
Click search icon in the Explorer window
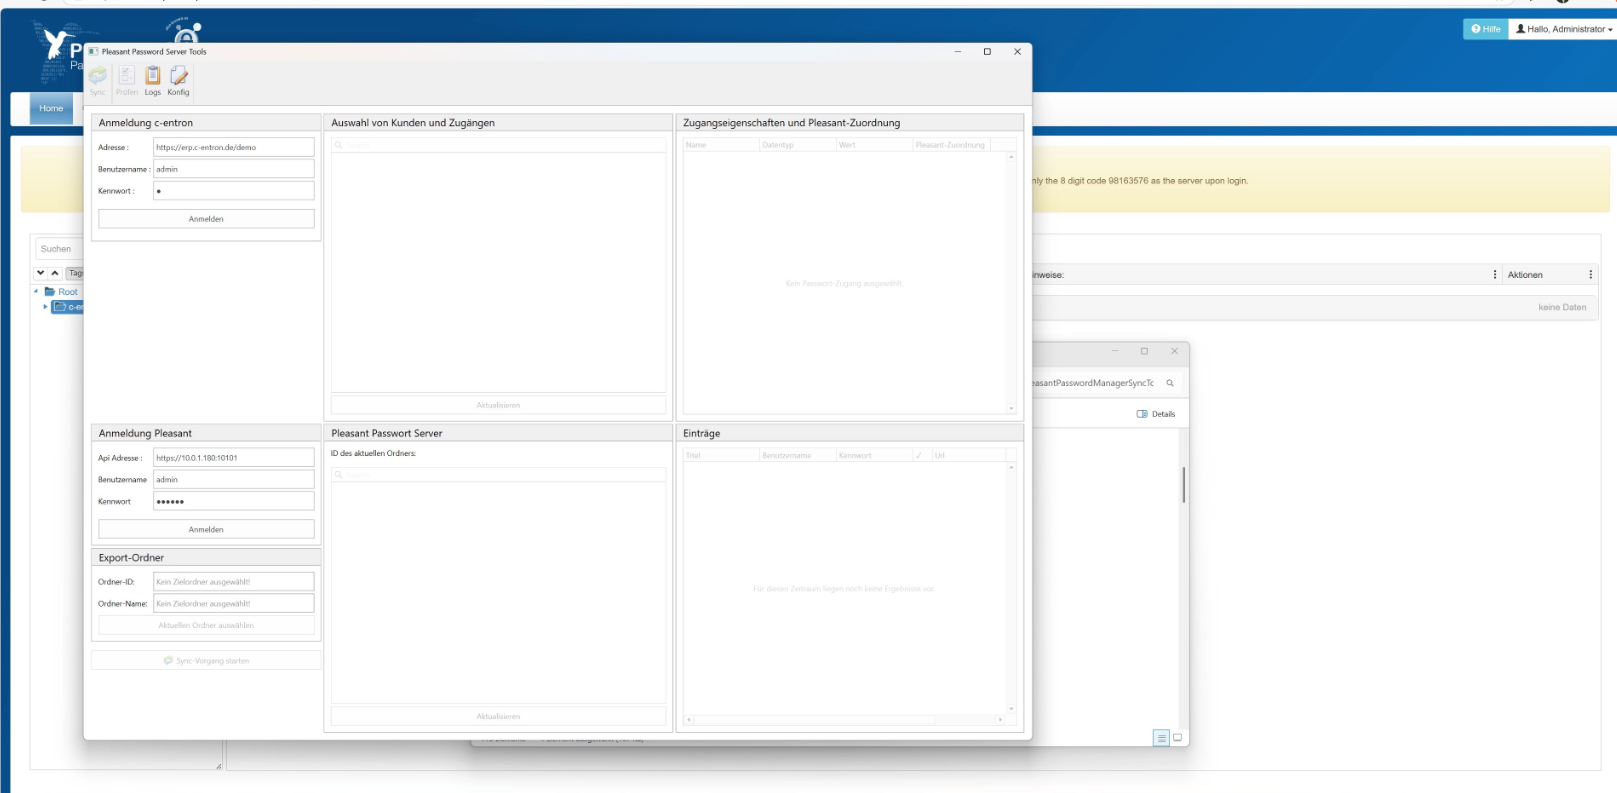(1170, 383)
